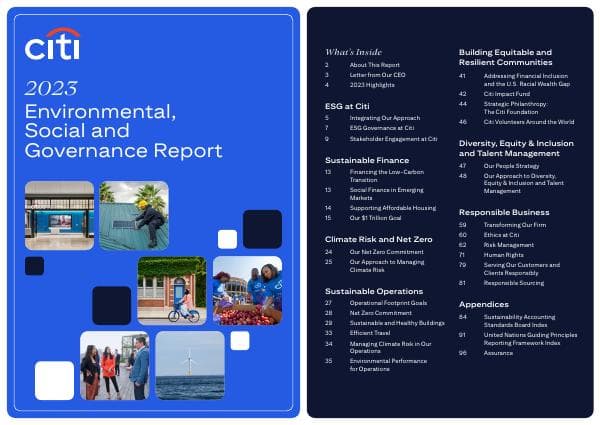Screen dimensions: 600x425
Task: Select the Climate Risk and Net Zero heading
Action: [x=378, y=239]
